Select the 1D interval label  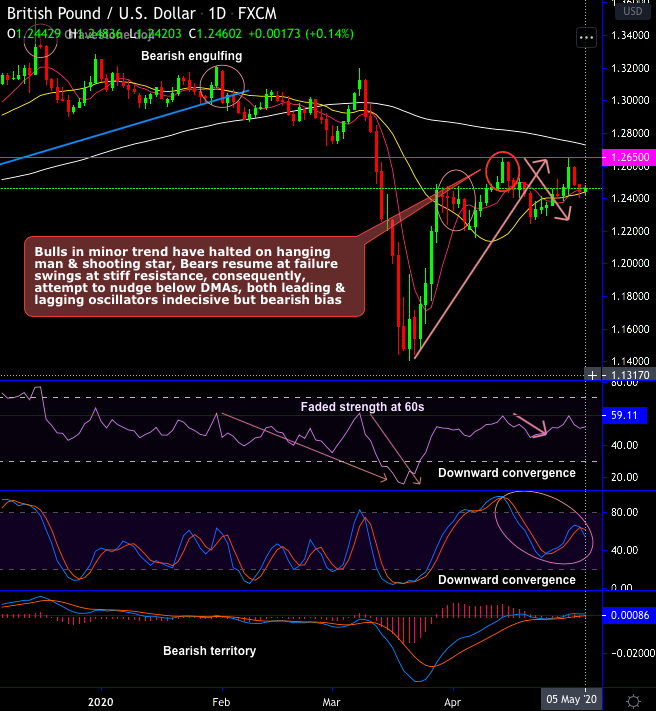[x=217, y=14]
